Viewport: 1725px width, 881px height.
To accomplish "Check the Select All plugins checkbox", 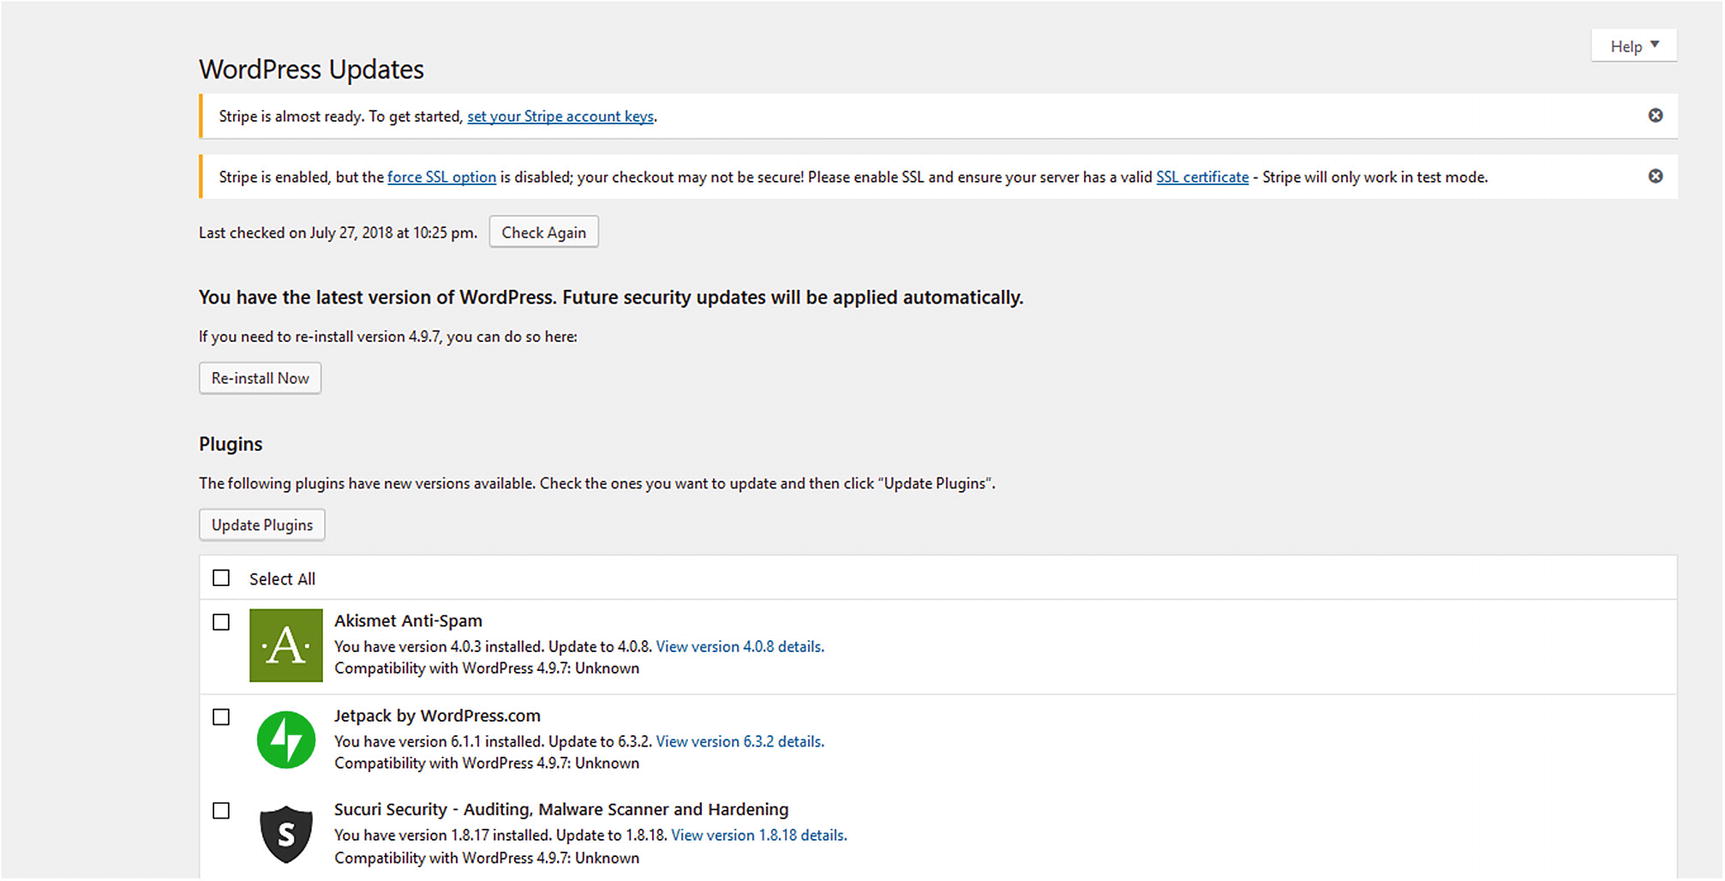I will click(221, 579).
